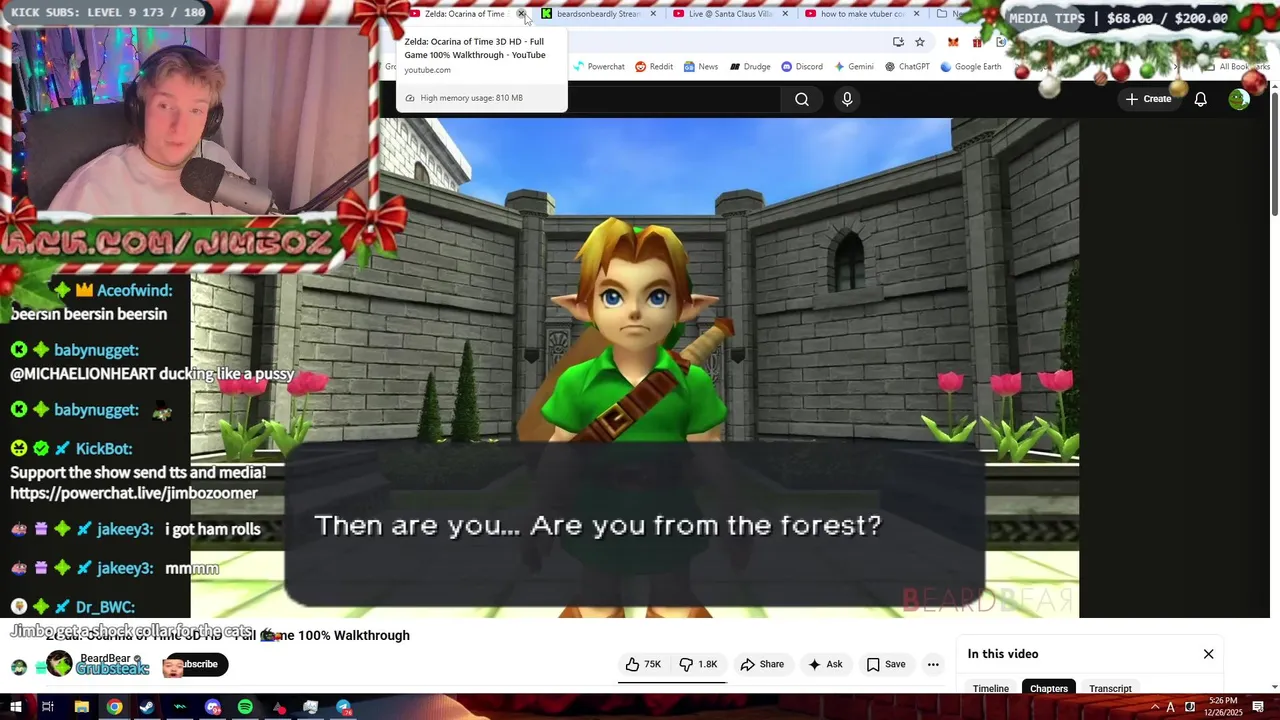
Task: Close the Zelda: Ocarina of Time tab
Action: pos(521,14)
